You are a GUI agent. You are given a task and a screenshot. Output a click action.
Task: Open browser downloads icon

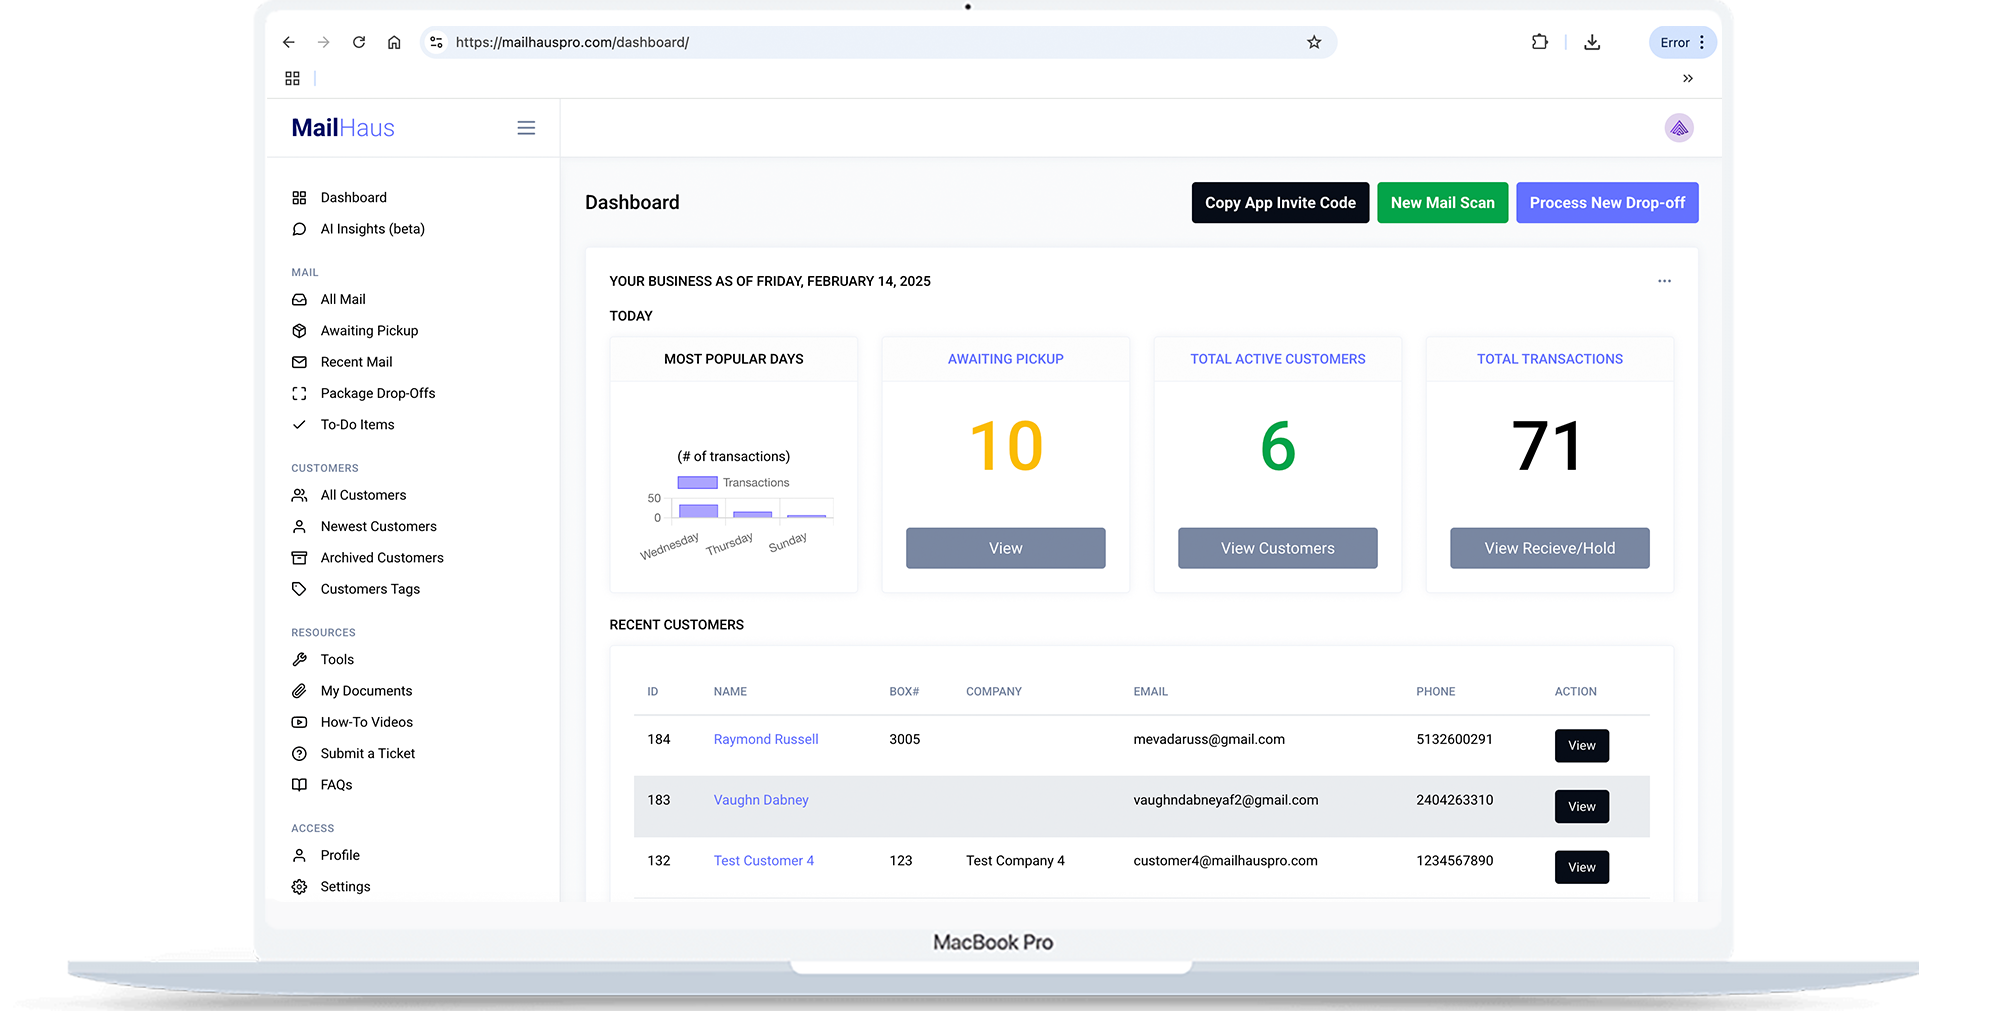point(1592,42)
